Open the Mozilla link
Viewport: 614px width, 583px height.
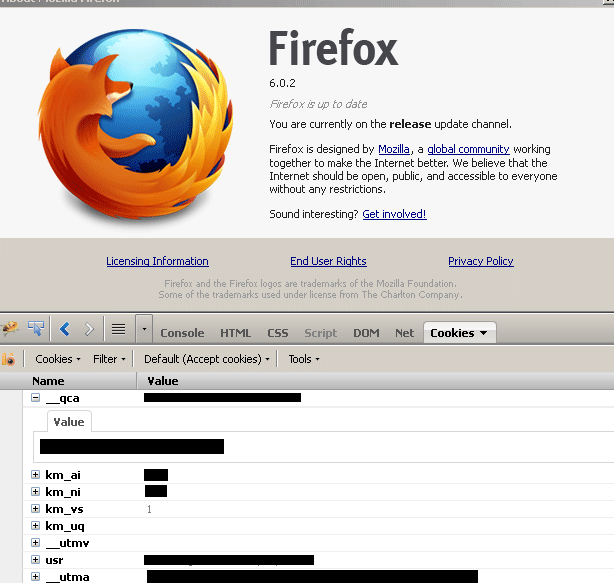[394, 149]
